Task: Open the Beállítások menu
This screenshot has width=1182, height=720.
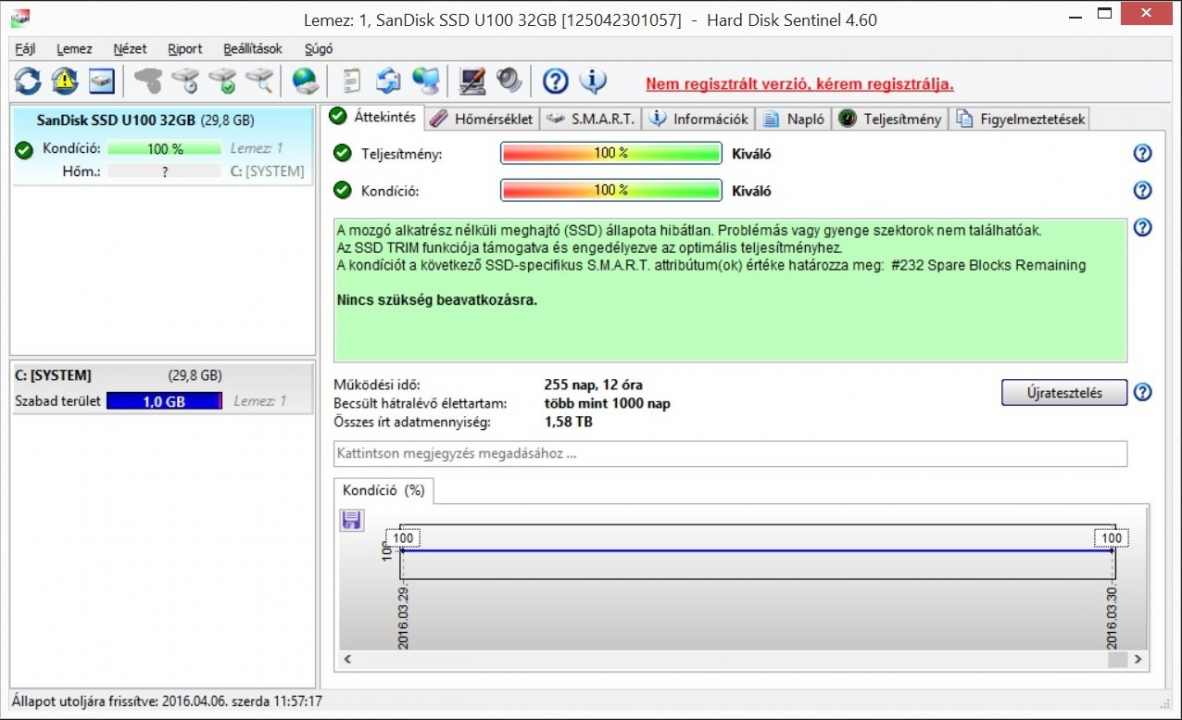Action: point(253,48)
